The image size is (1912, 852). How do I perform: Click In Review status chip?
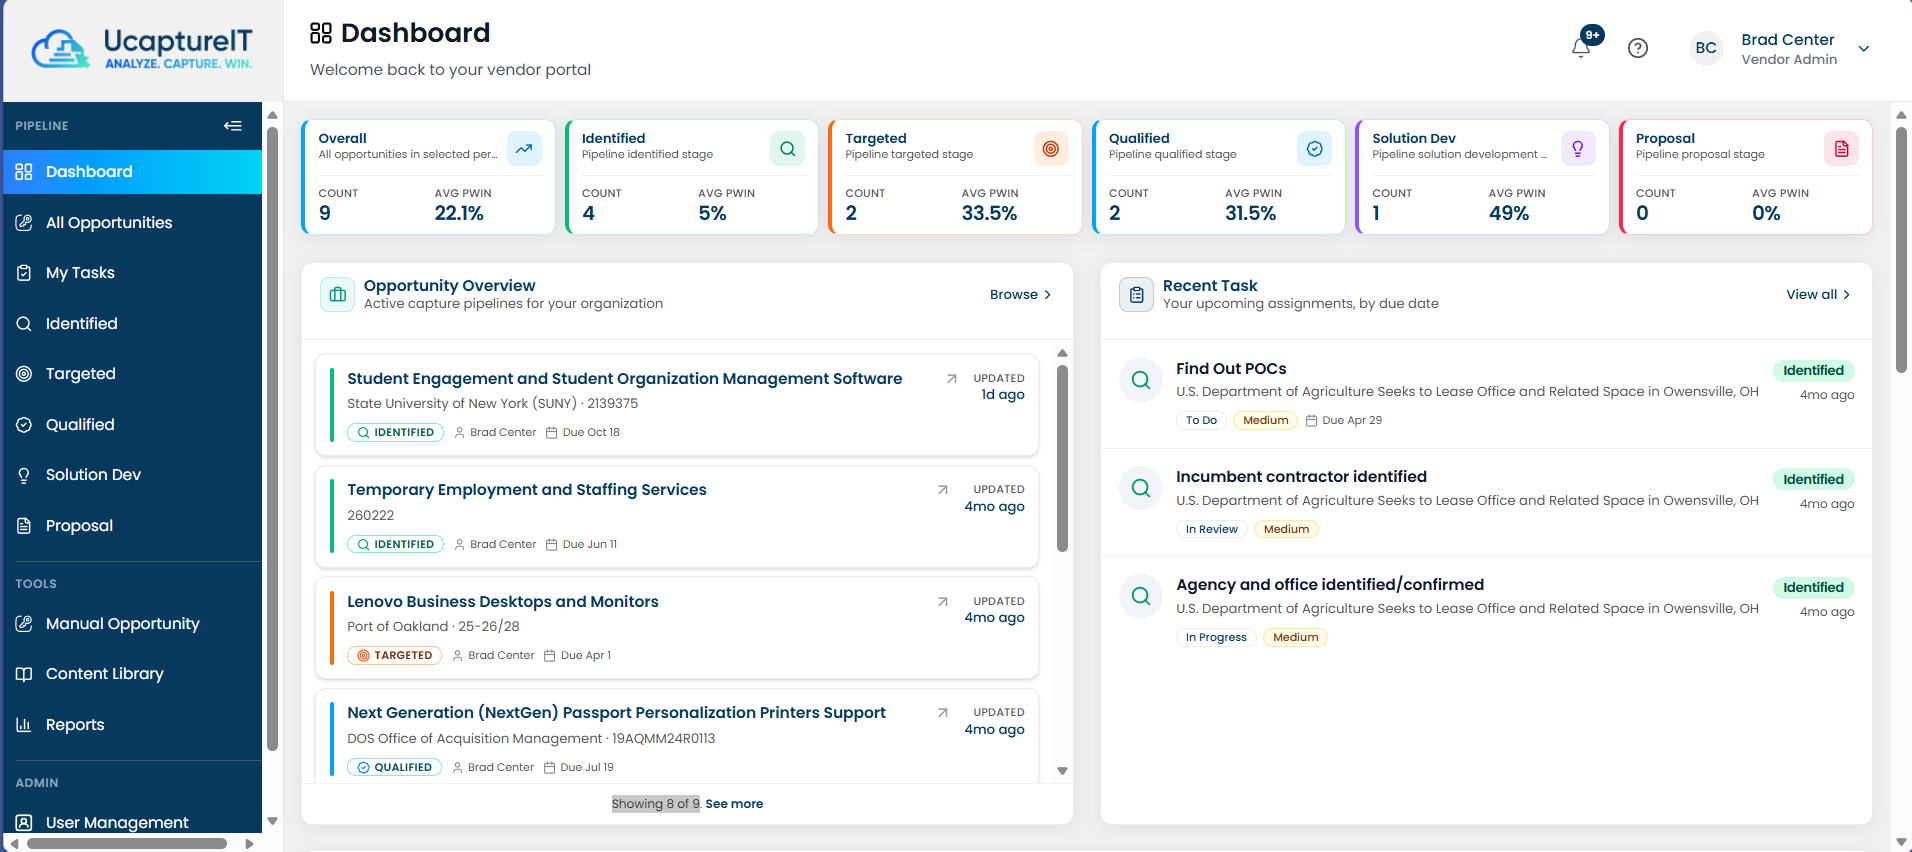1211,529
